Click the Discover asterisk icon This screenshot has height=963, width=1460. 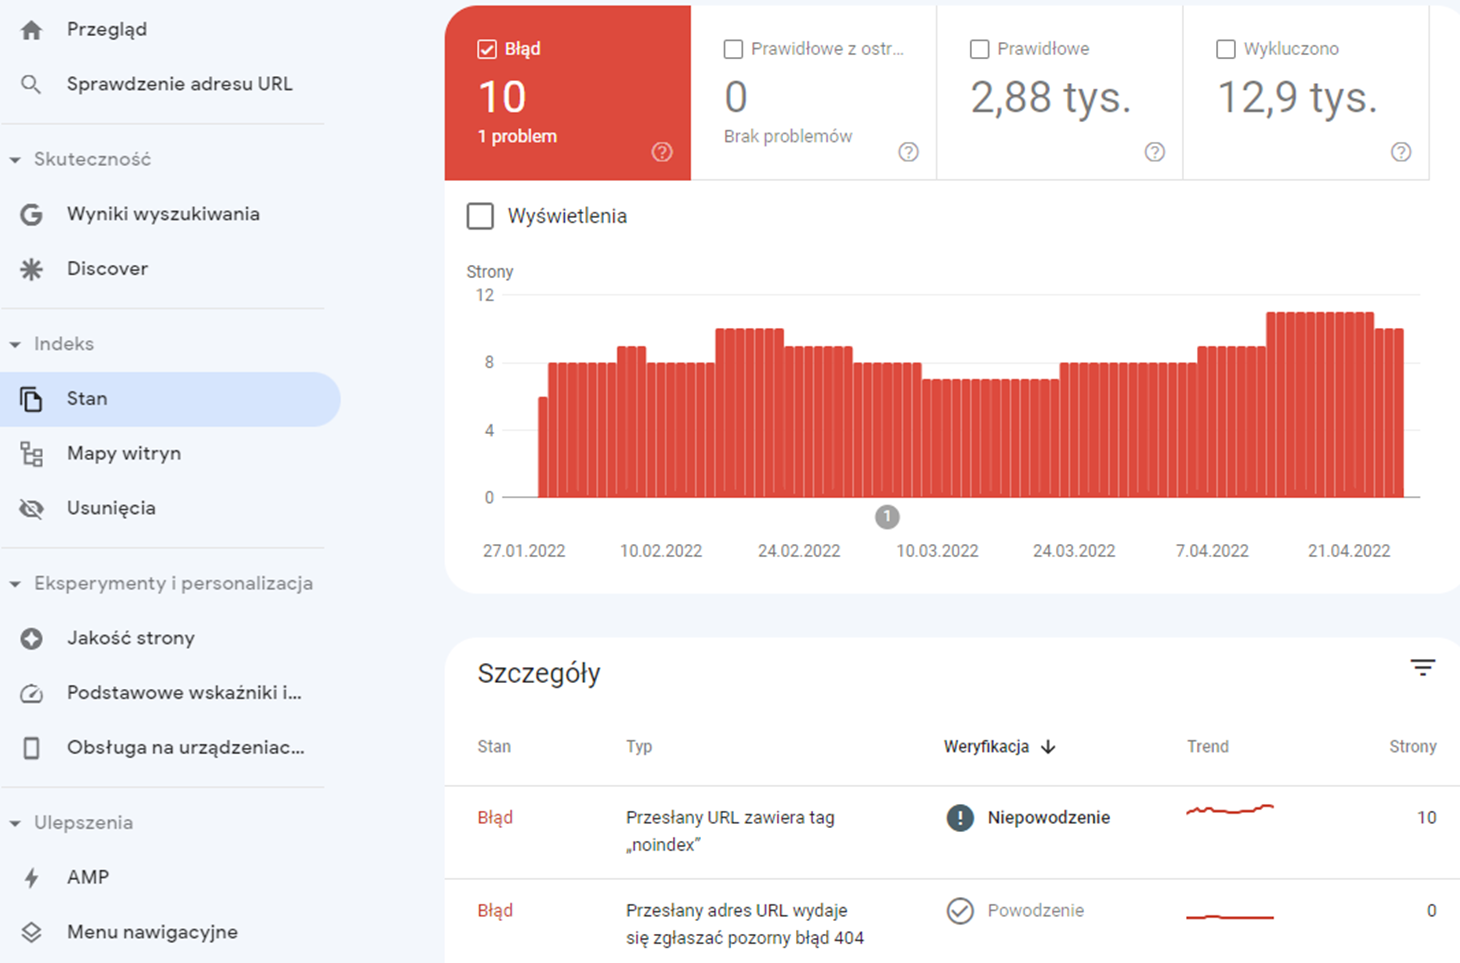[31, 269]
